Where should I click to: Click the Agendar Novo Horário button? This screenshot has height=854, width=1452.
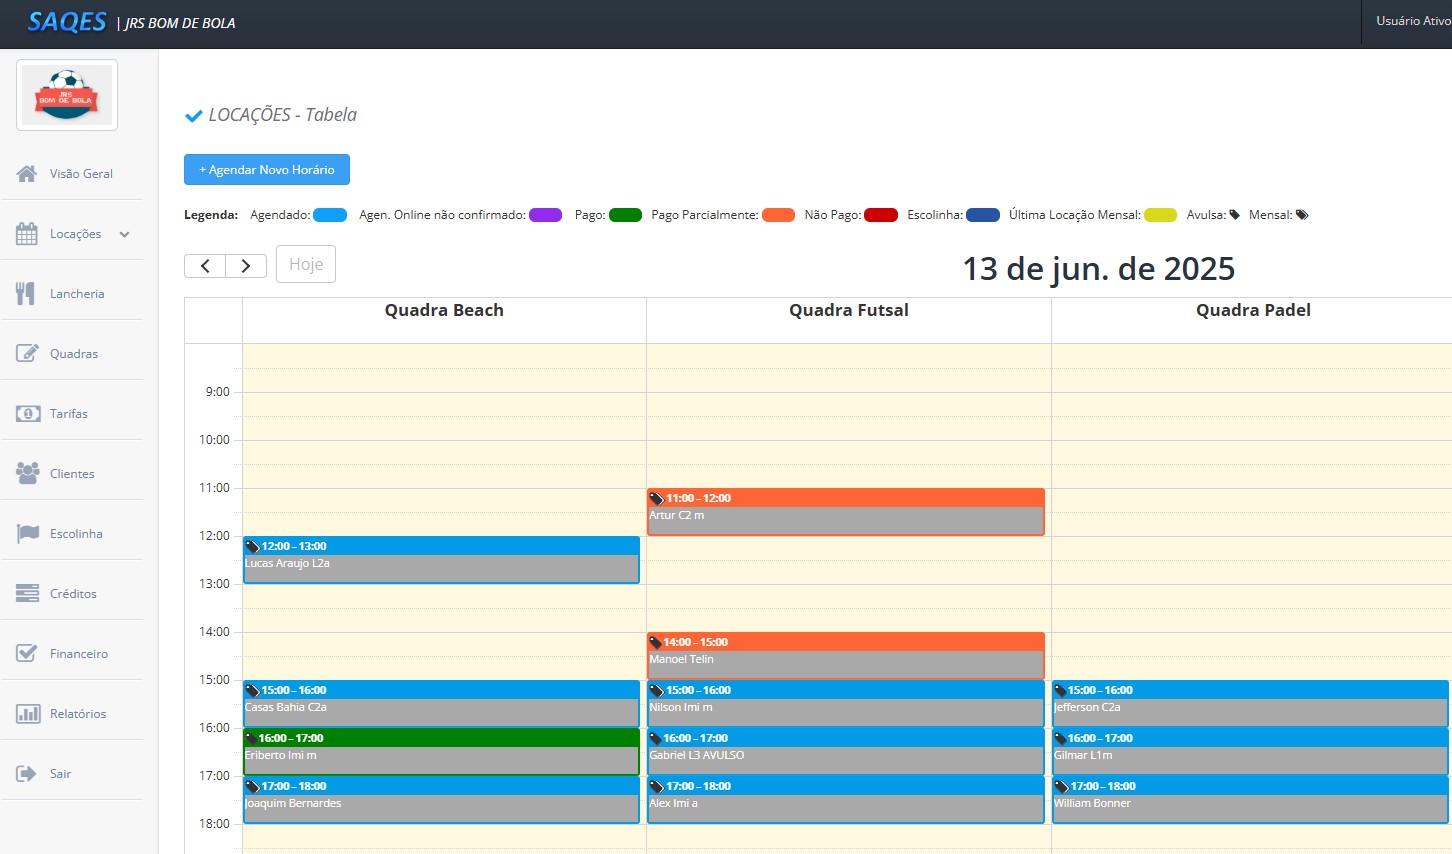267,170
